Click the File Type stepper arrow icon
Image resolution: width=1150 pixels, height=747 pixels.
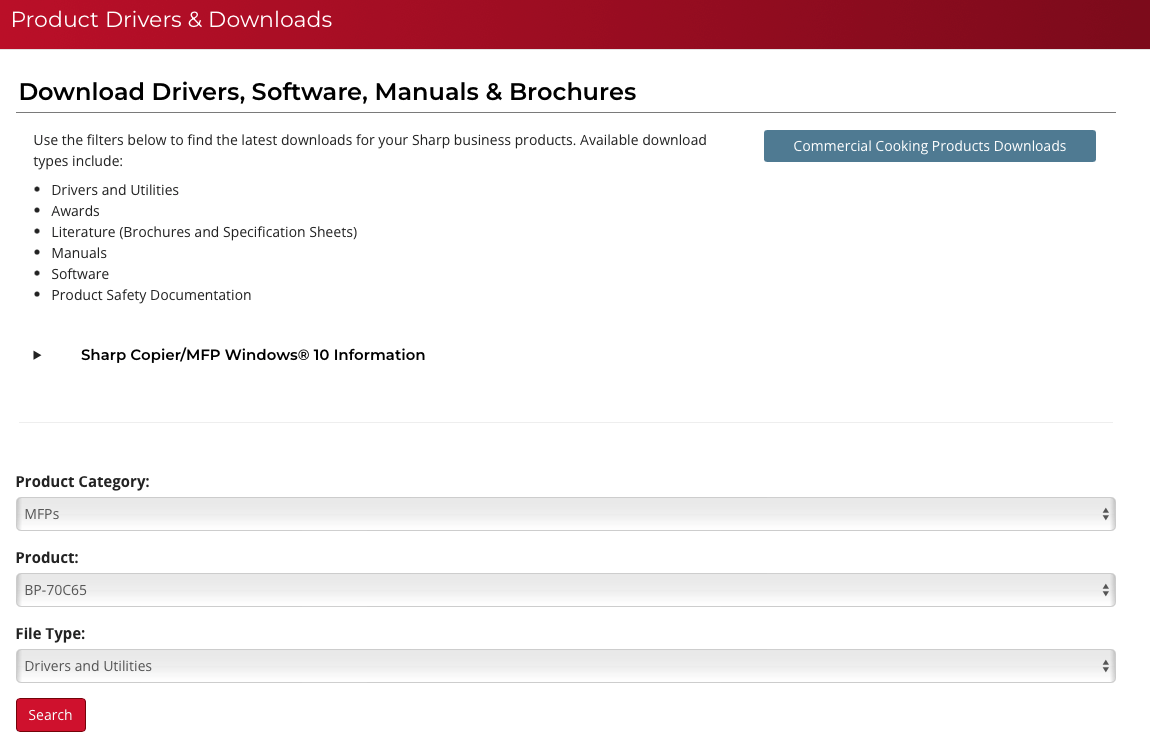(x=1105, y=665)
